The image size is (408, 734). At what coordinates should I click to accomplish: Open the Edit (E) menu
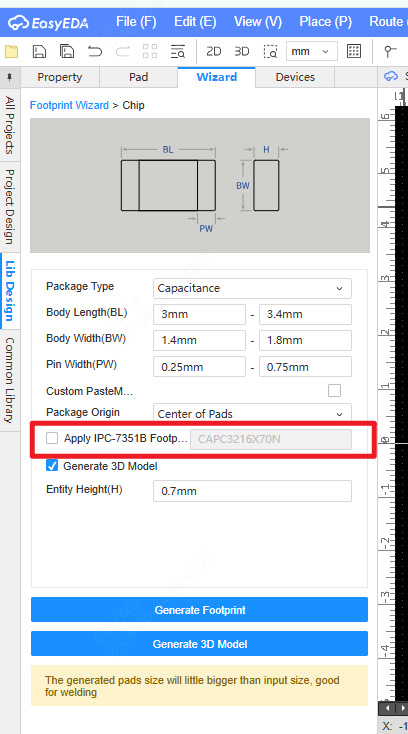pos(195,22)
